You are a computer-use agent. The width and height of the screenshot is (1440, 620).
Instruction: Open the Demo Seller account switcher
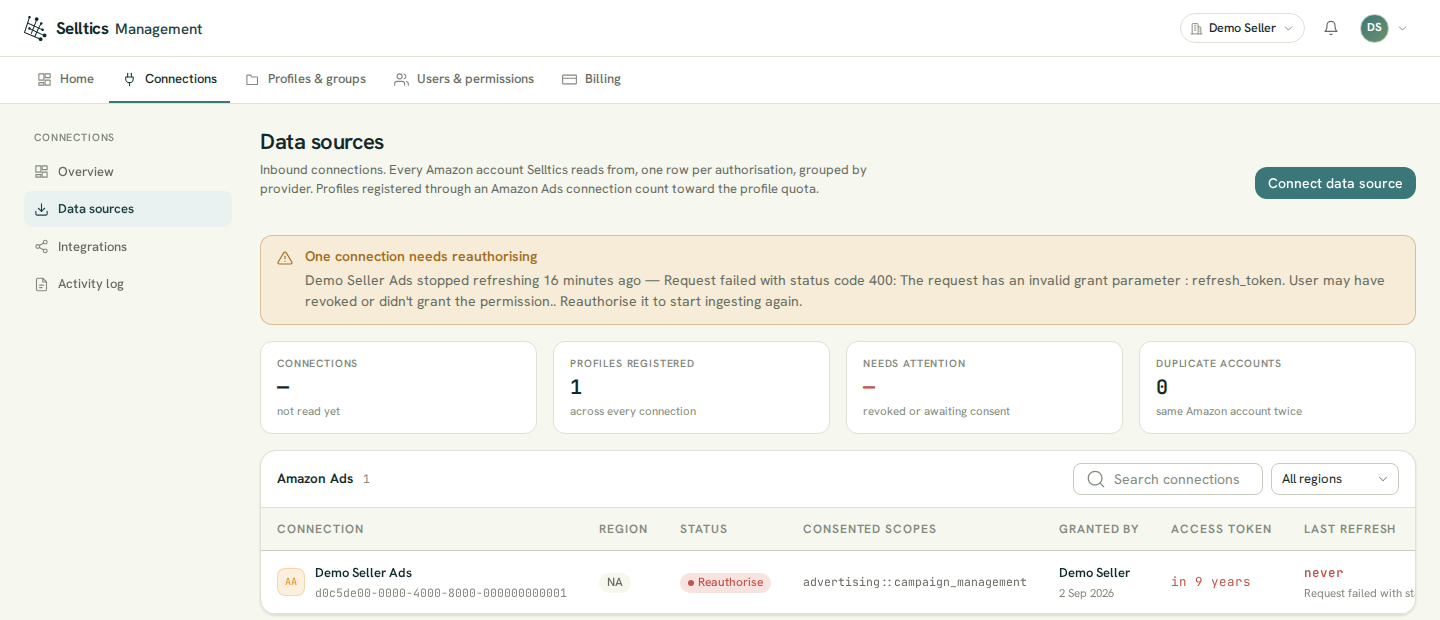point(1242,28)
